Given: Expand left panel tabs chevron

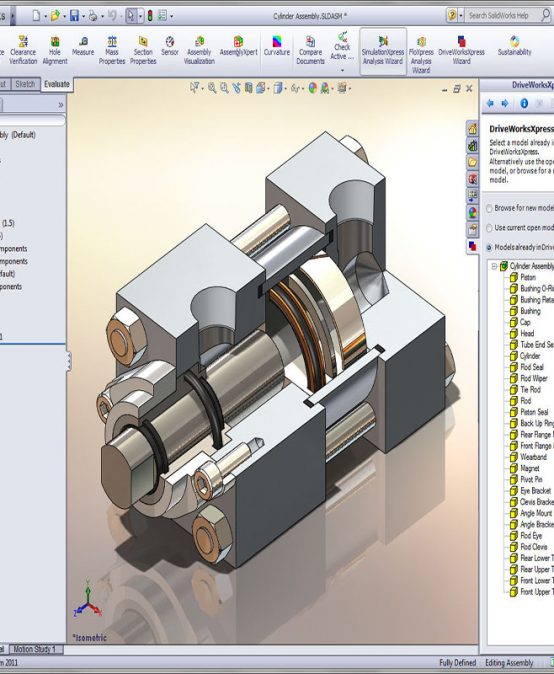Looking at the screenshot, I should pos(61,104).
